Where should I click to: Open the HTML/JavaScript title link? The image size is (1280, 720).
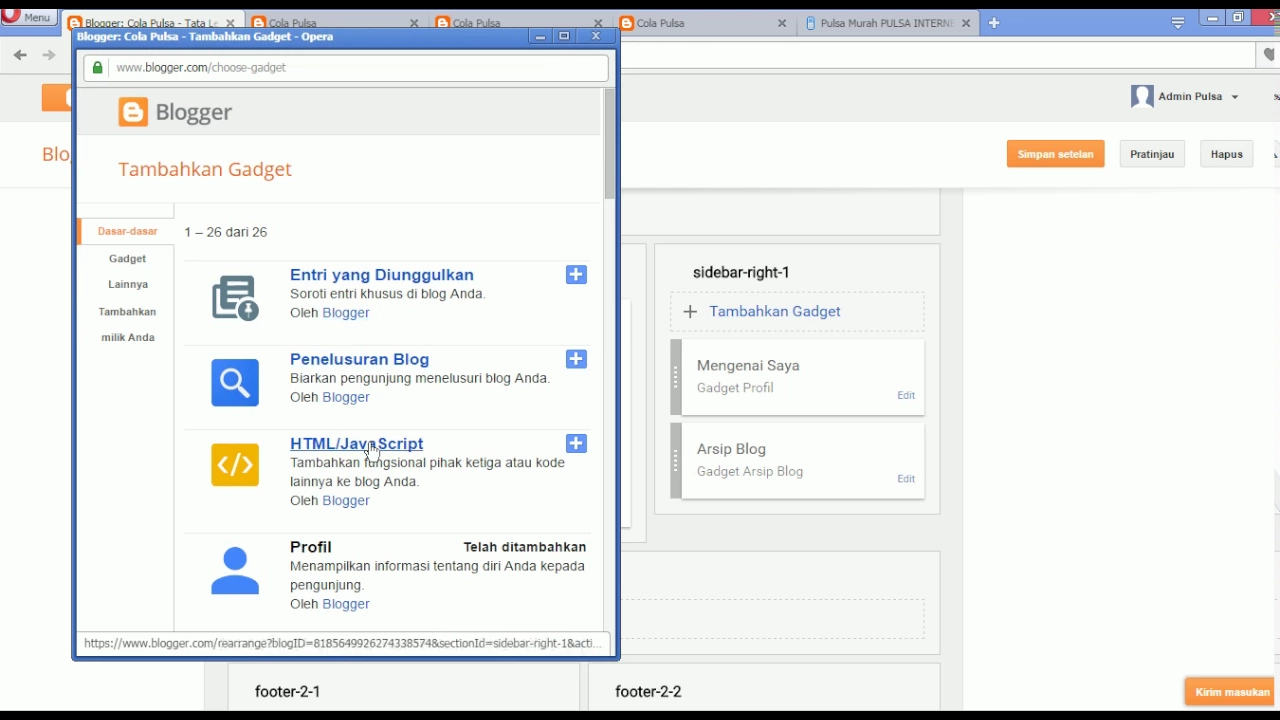click(357, 444)
